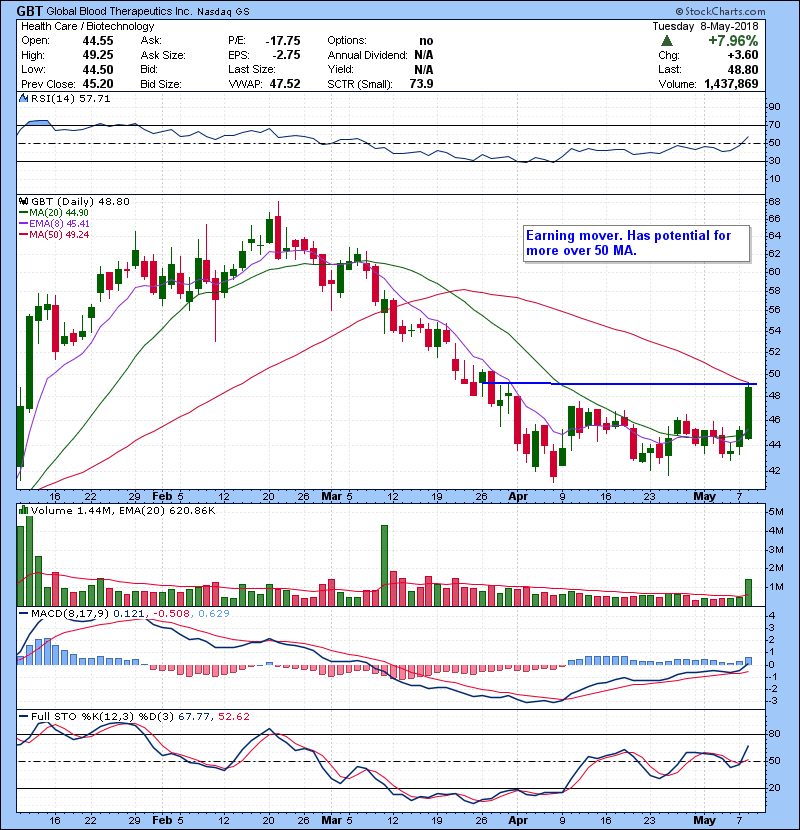This screenshot has height=830, width=800.
Task: Select the purple EMA(8) legend line
Action: pos(24,224)
